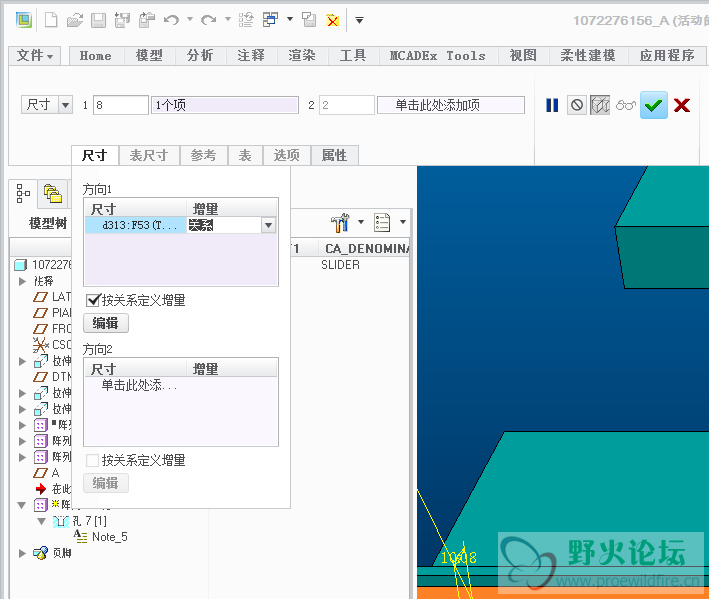The width and height of the screenshot is (709, 599).
Task: Open the quick access toolbar customize arrow
Action: [x=359, y=20]
